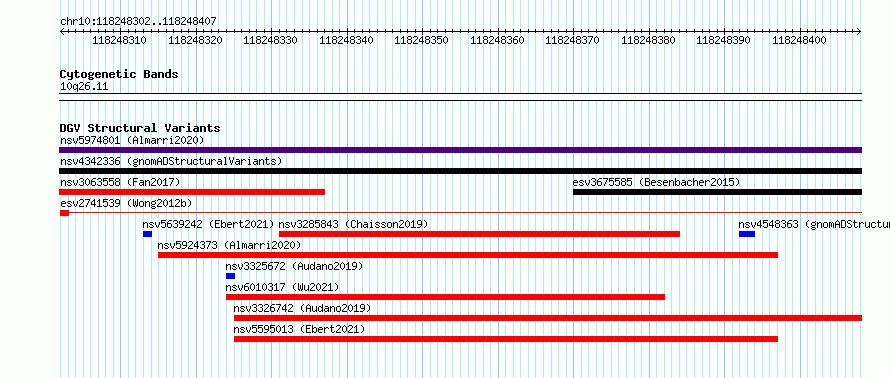Click the chr10:118248302..118248407 region label
The width and height of the screenshot is (890, 378).
click(138, 22)
